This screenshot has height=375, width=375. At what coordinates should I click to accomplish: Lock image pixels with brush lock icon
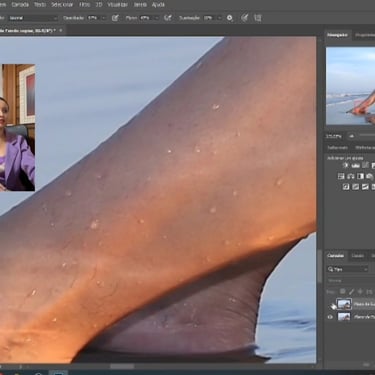(351, 292)
